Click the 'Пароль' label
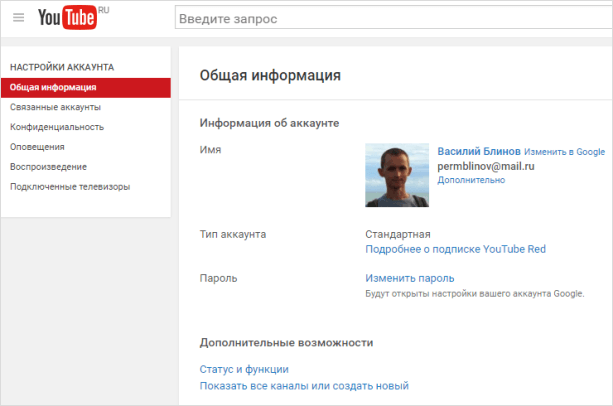Screen dimensions: 613x406 click(x=219, y=278)
